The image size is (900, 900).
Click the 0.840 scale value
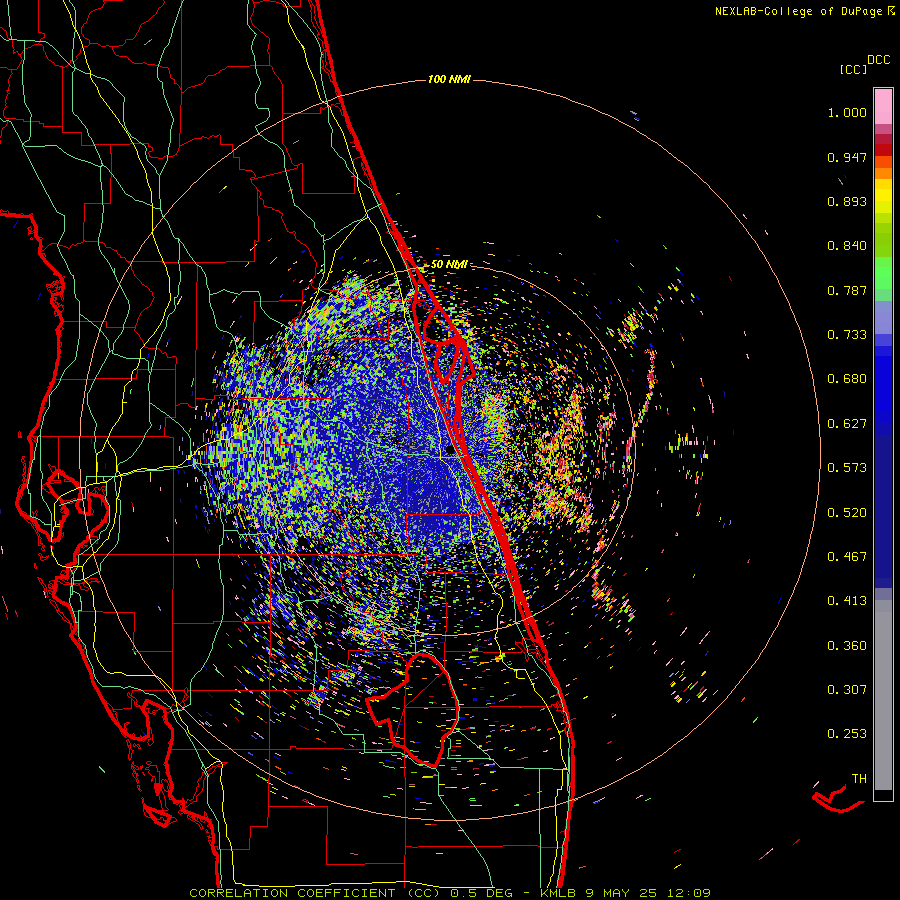[x=847, y=246]
